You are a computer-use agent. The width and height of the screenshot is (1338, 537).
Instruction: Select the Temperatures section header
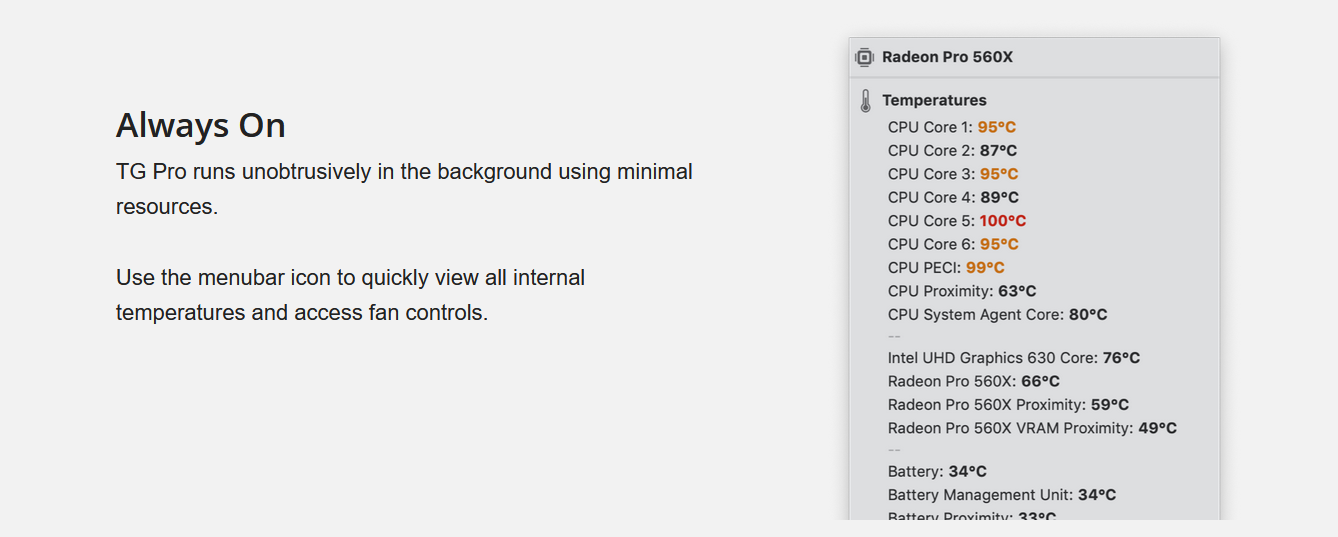point(934,101)
